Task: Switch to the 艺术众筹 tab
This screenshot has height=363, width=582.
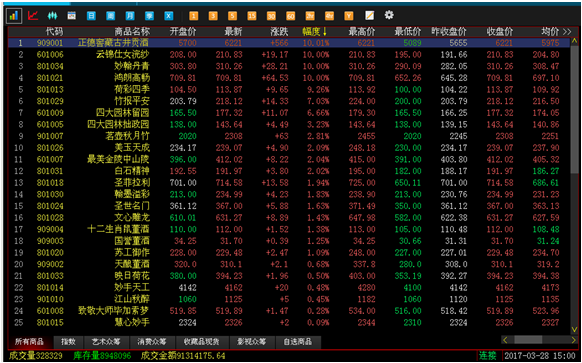Action: coord(105,341)
